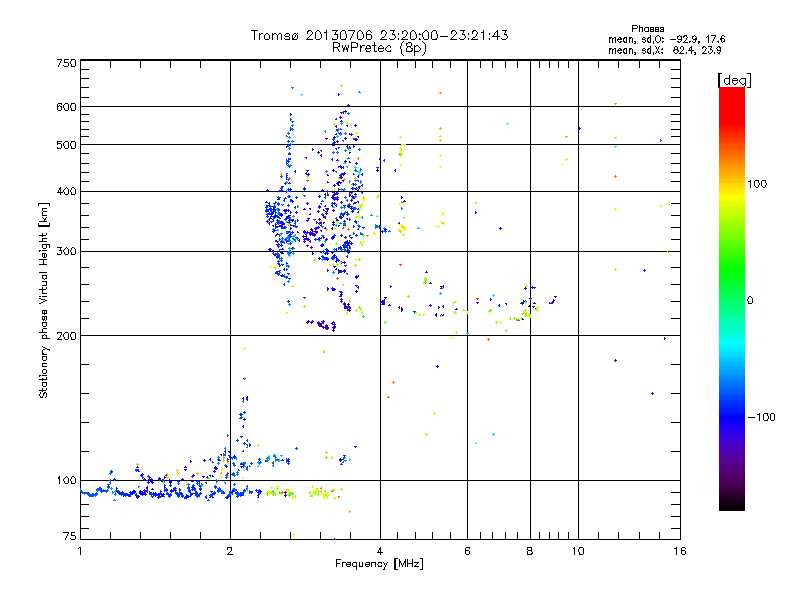
Task: Click the 'Phases' heading text
Action: point(647,29)
